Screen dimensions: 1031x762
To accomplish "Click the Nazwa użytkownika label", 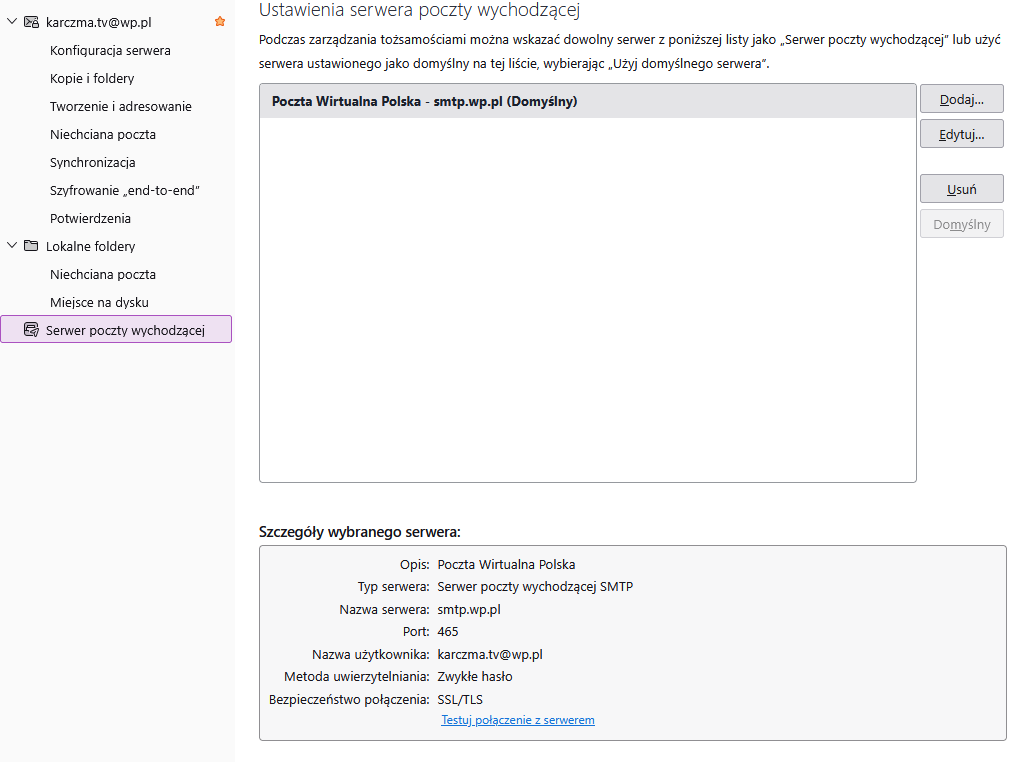I will pyautogui.click(x=371, y=654).
